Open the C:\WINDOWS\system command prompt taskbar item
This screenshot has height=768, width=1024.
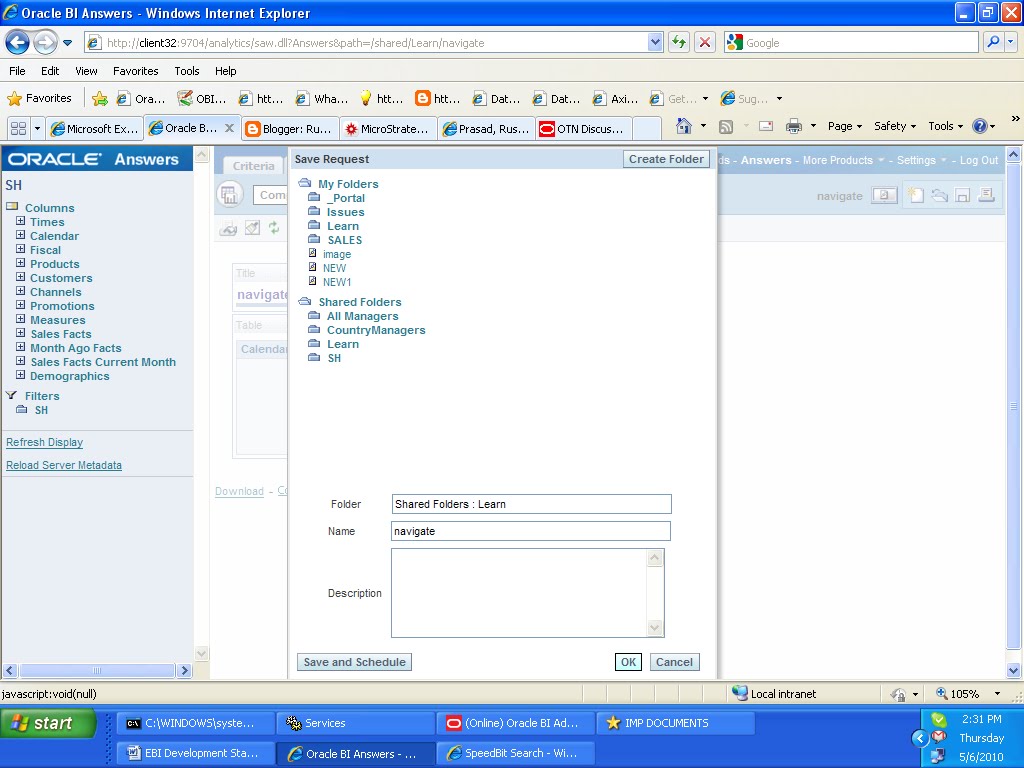coord(195,723)
